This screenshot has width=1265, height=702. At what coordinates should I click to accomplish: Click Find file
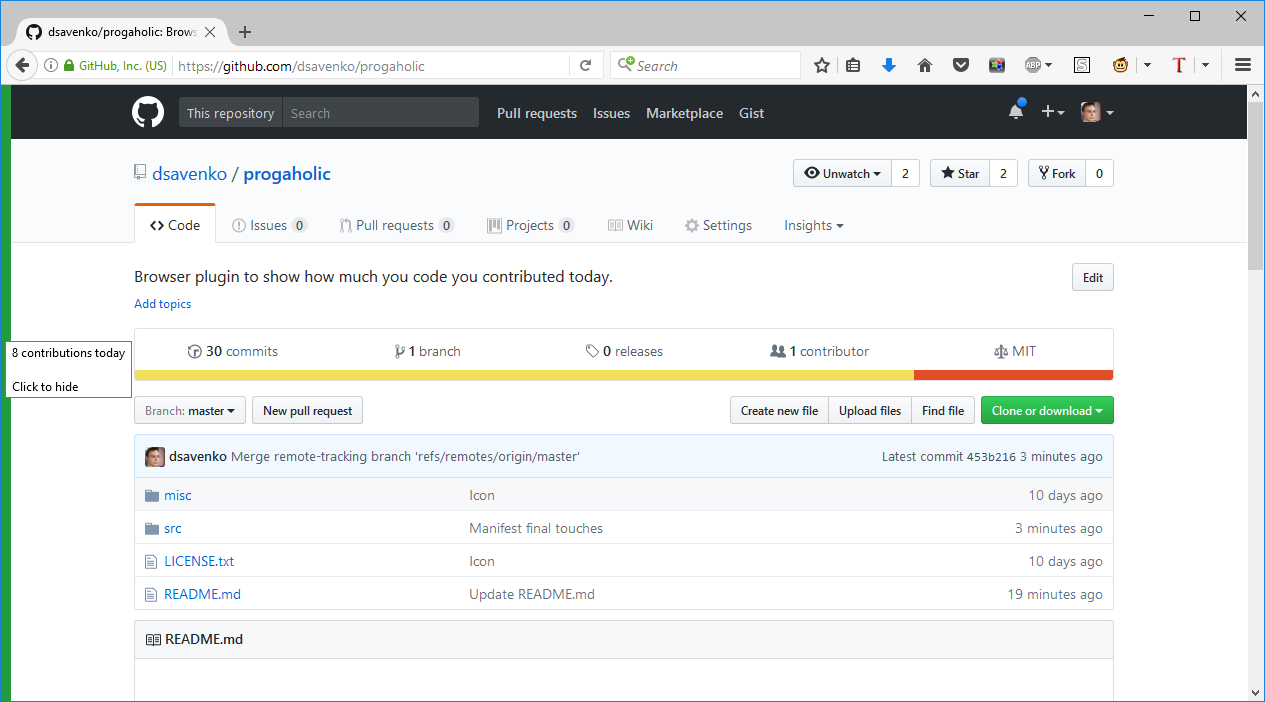943,411
